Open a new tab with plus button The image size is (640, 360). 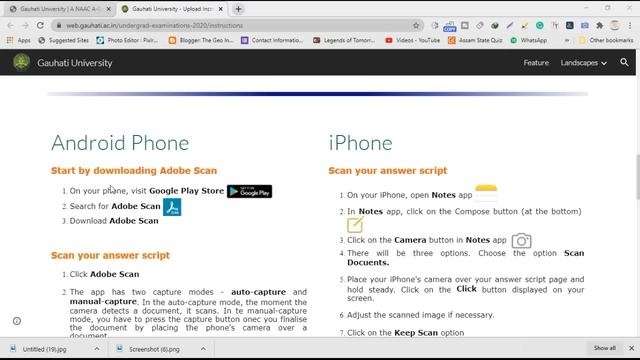(x=238, y=9)
